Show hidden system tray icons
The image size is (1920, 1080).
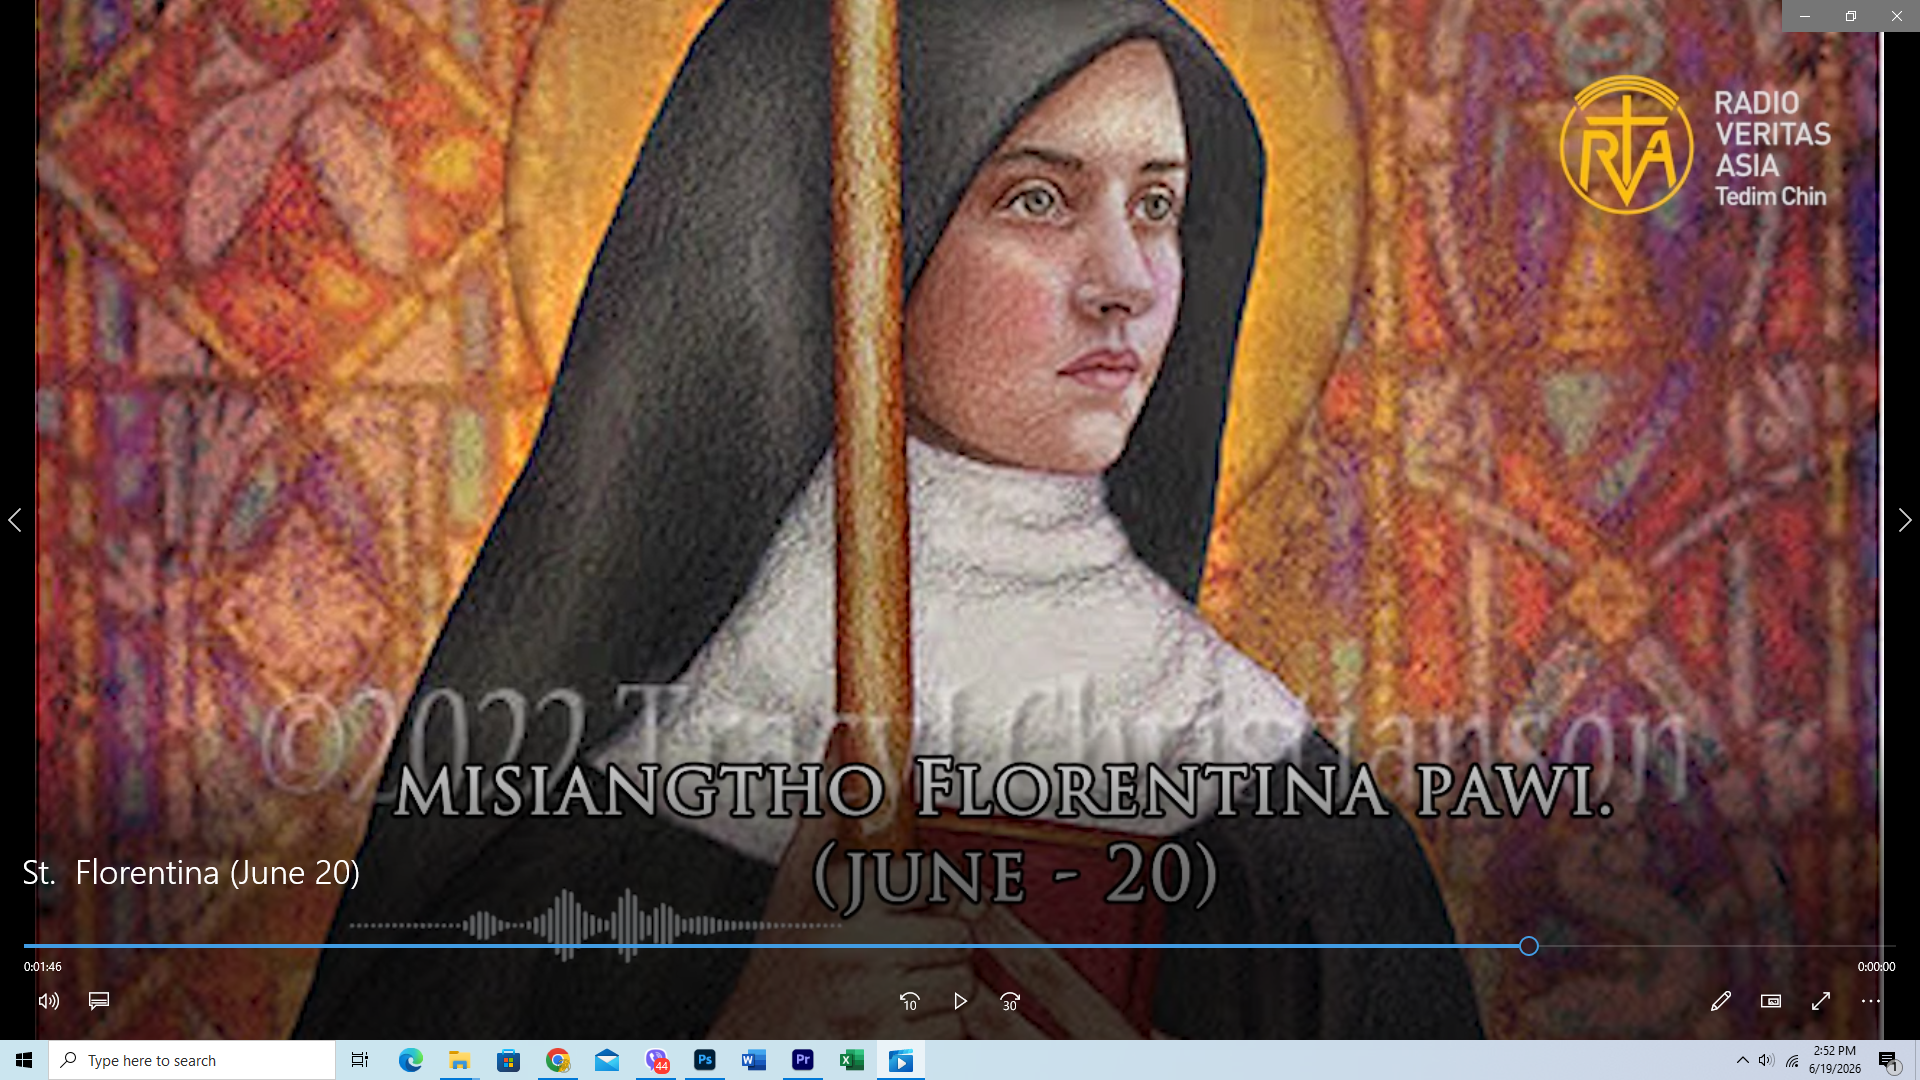coord(1743,1060)
